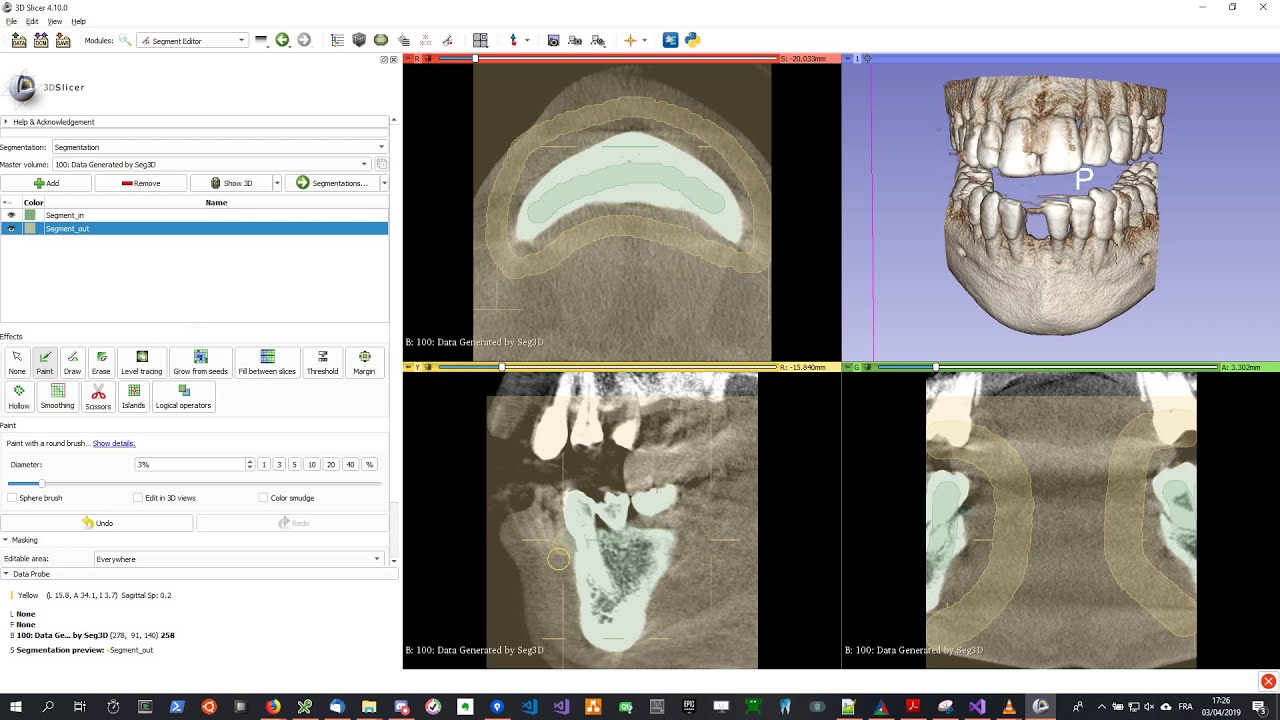
Task: Open the Segmentation selector dropdown
Action: (x=219, y=147)
